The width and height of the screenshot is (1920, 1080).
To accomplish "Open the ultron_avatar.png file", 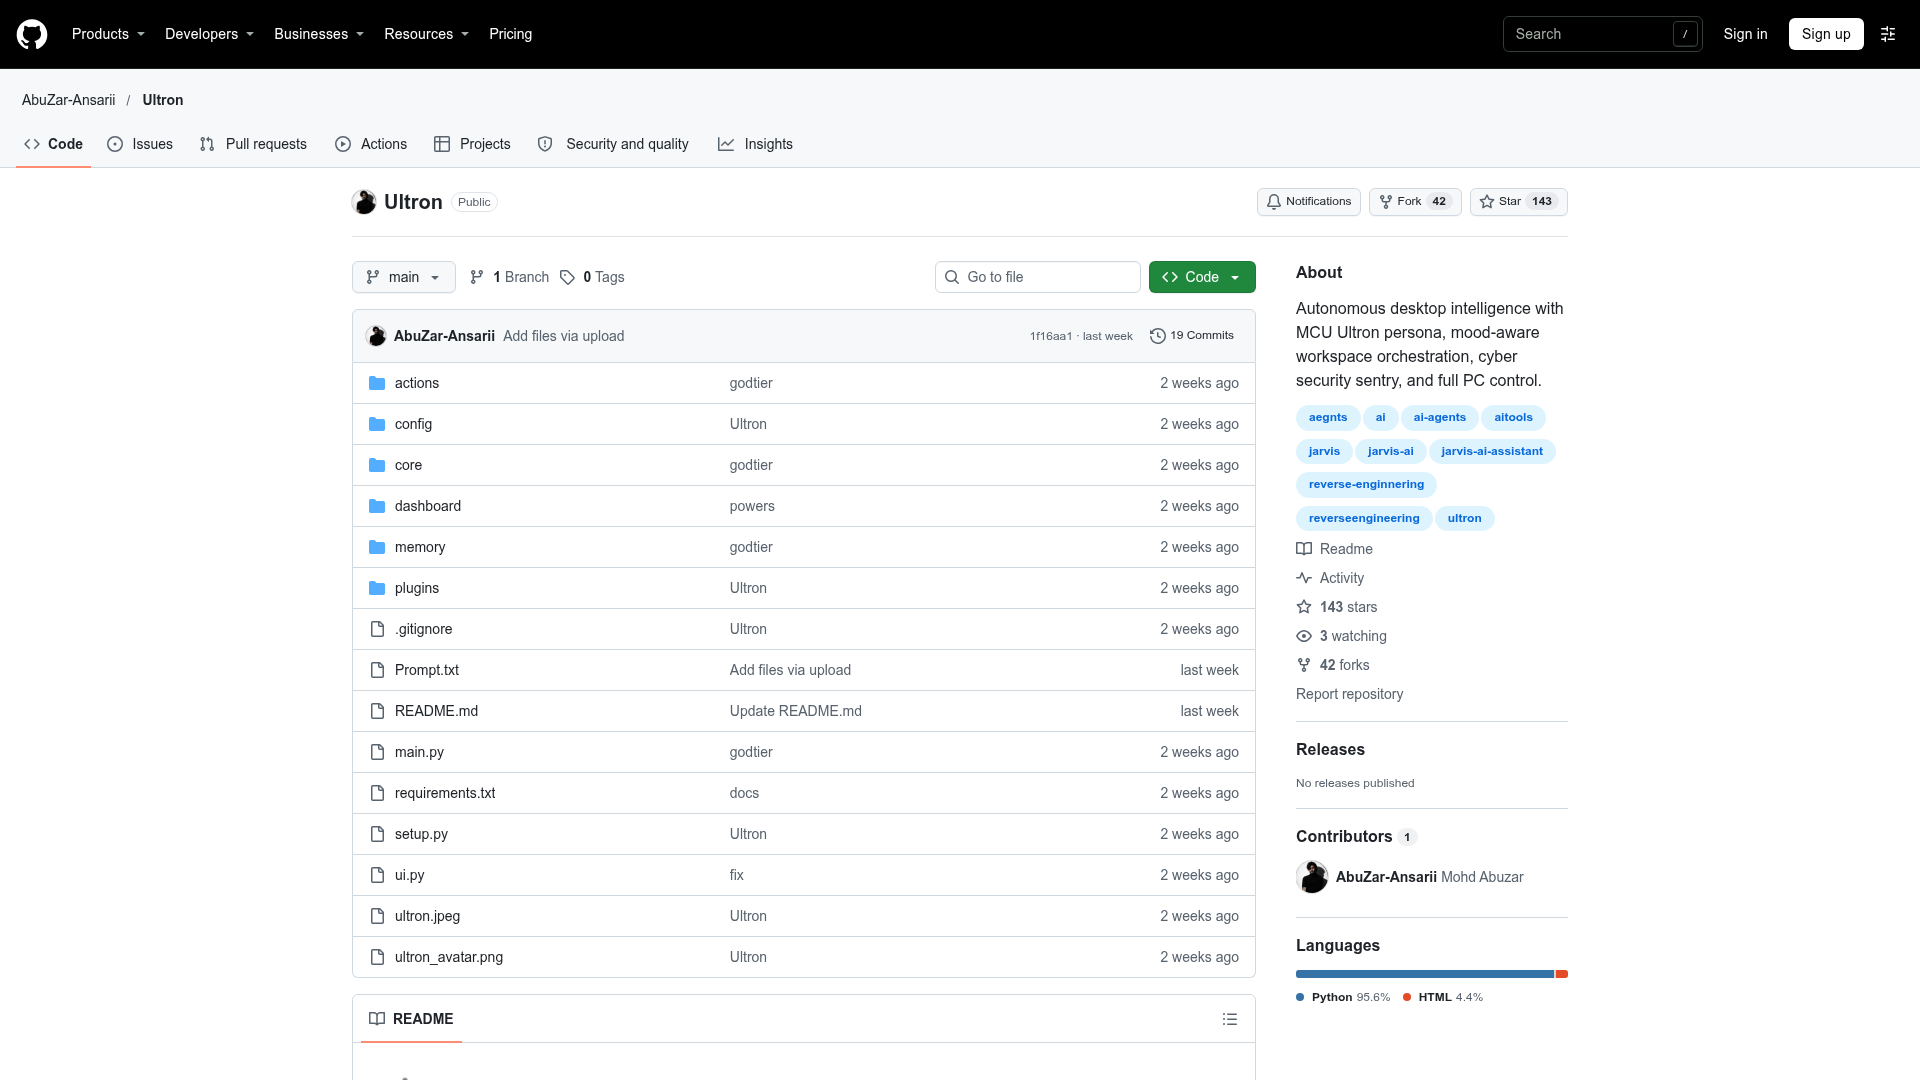I will pyautogui.click(x=449, y=957).
